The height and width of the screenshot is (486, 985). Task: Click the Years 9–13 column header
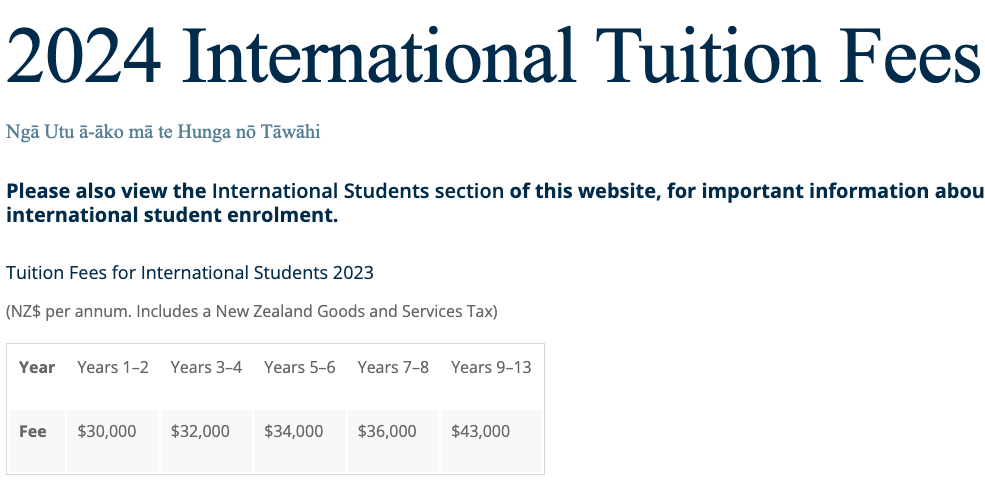(491, 367)
